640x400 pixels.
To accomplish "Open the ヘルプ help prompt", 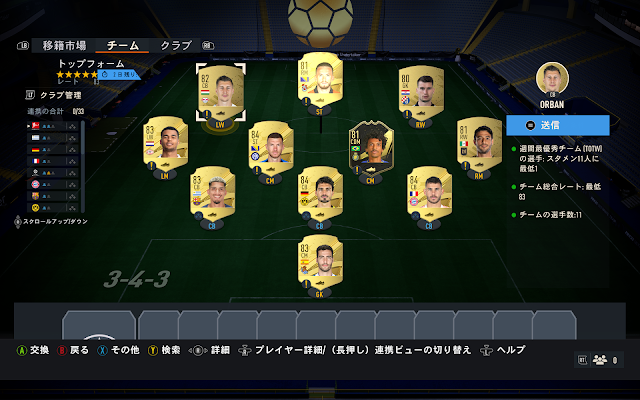I will (502, 350).
